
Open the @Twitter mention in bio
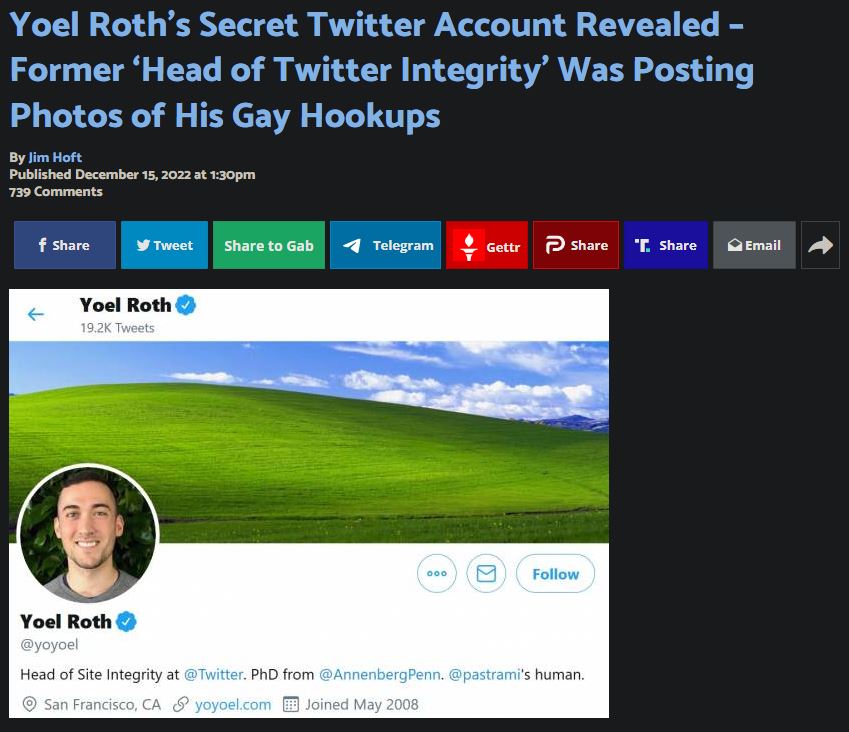[213, 675]
